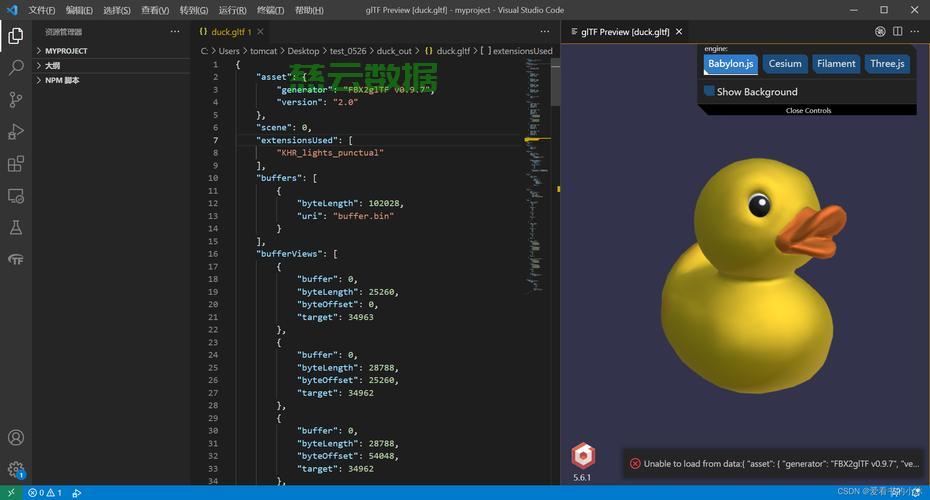This screenshot has height=500, width=930.
Task: Open Source Control view
Action: pos(16,99)
